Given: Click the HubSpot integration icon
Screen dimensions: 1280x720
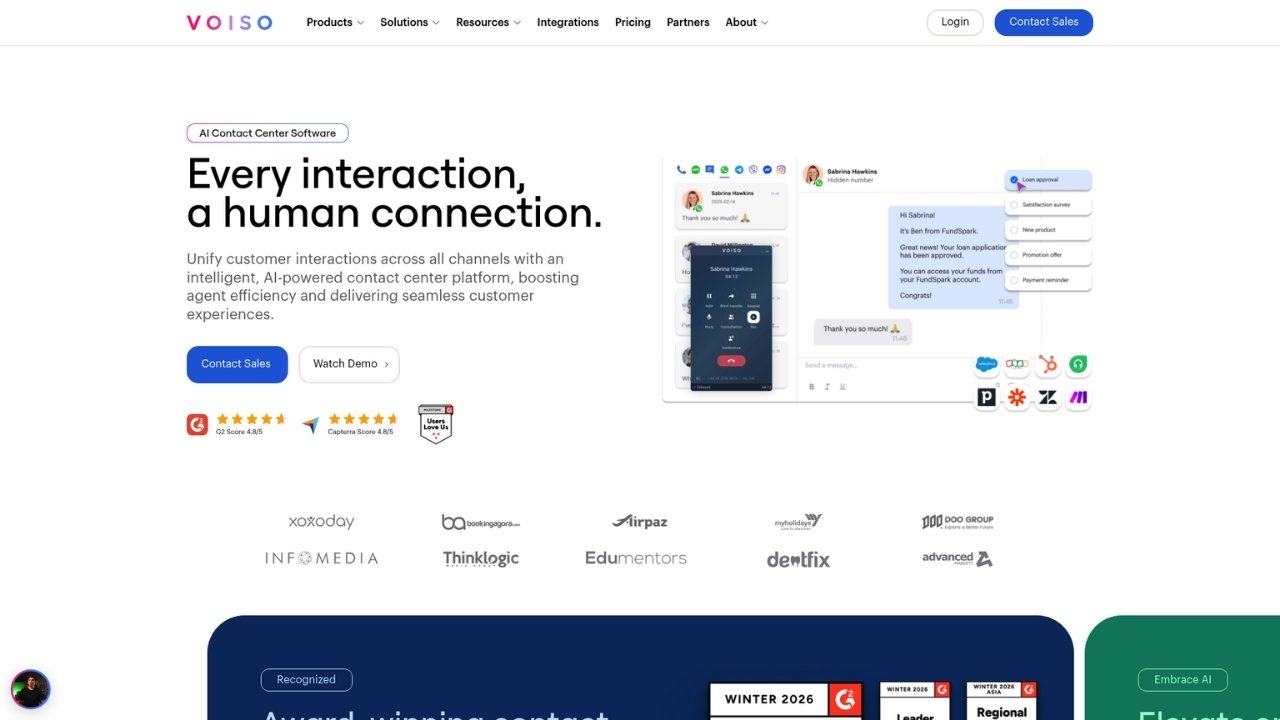Looking at the screenshot, I should point(1048,365).
